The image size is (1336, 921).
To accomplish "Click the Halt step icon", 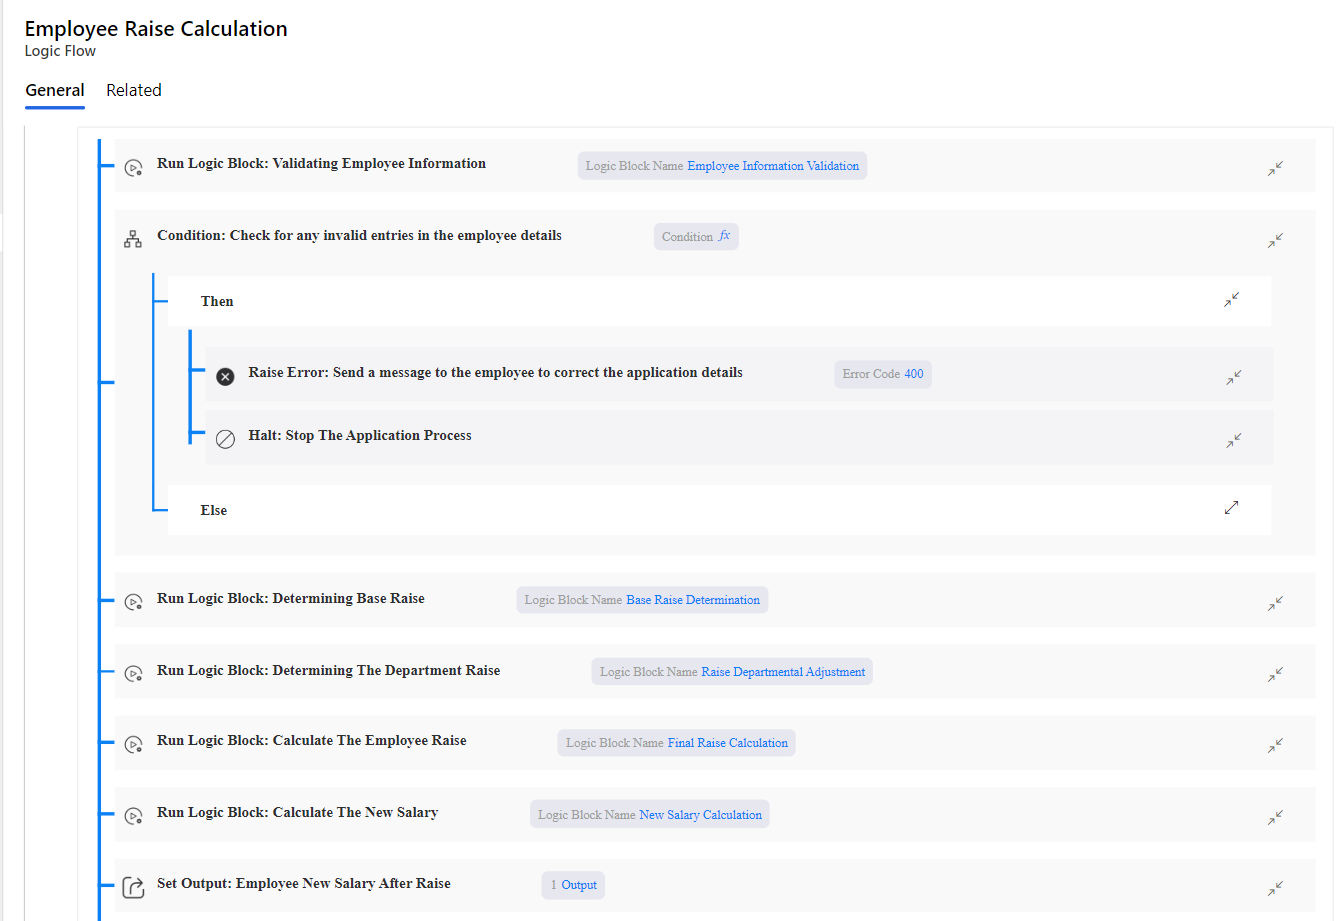I will tap(225, 438).
